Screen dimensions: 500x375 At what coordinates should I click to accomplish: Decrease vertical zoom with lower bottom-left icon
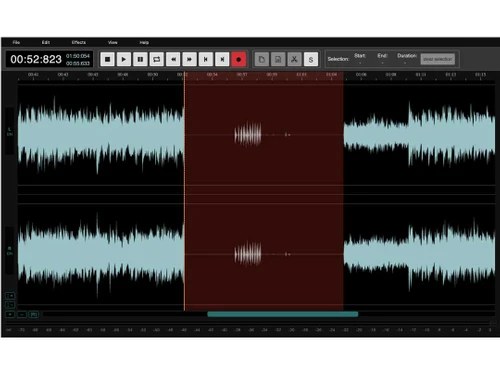click(10, 305)
